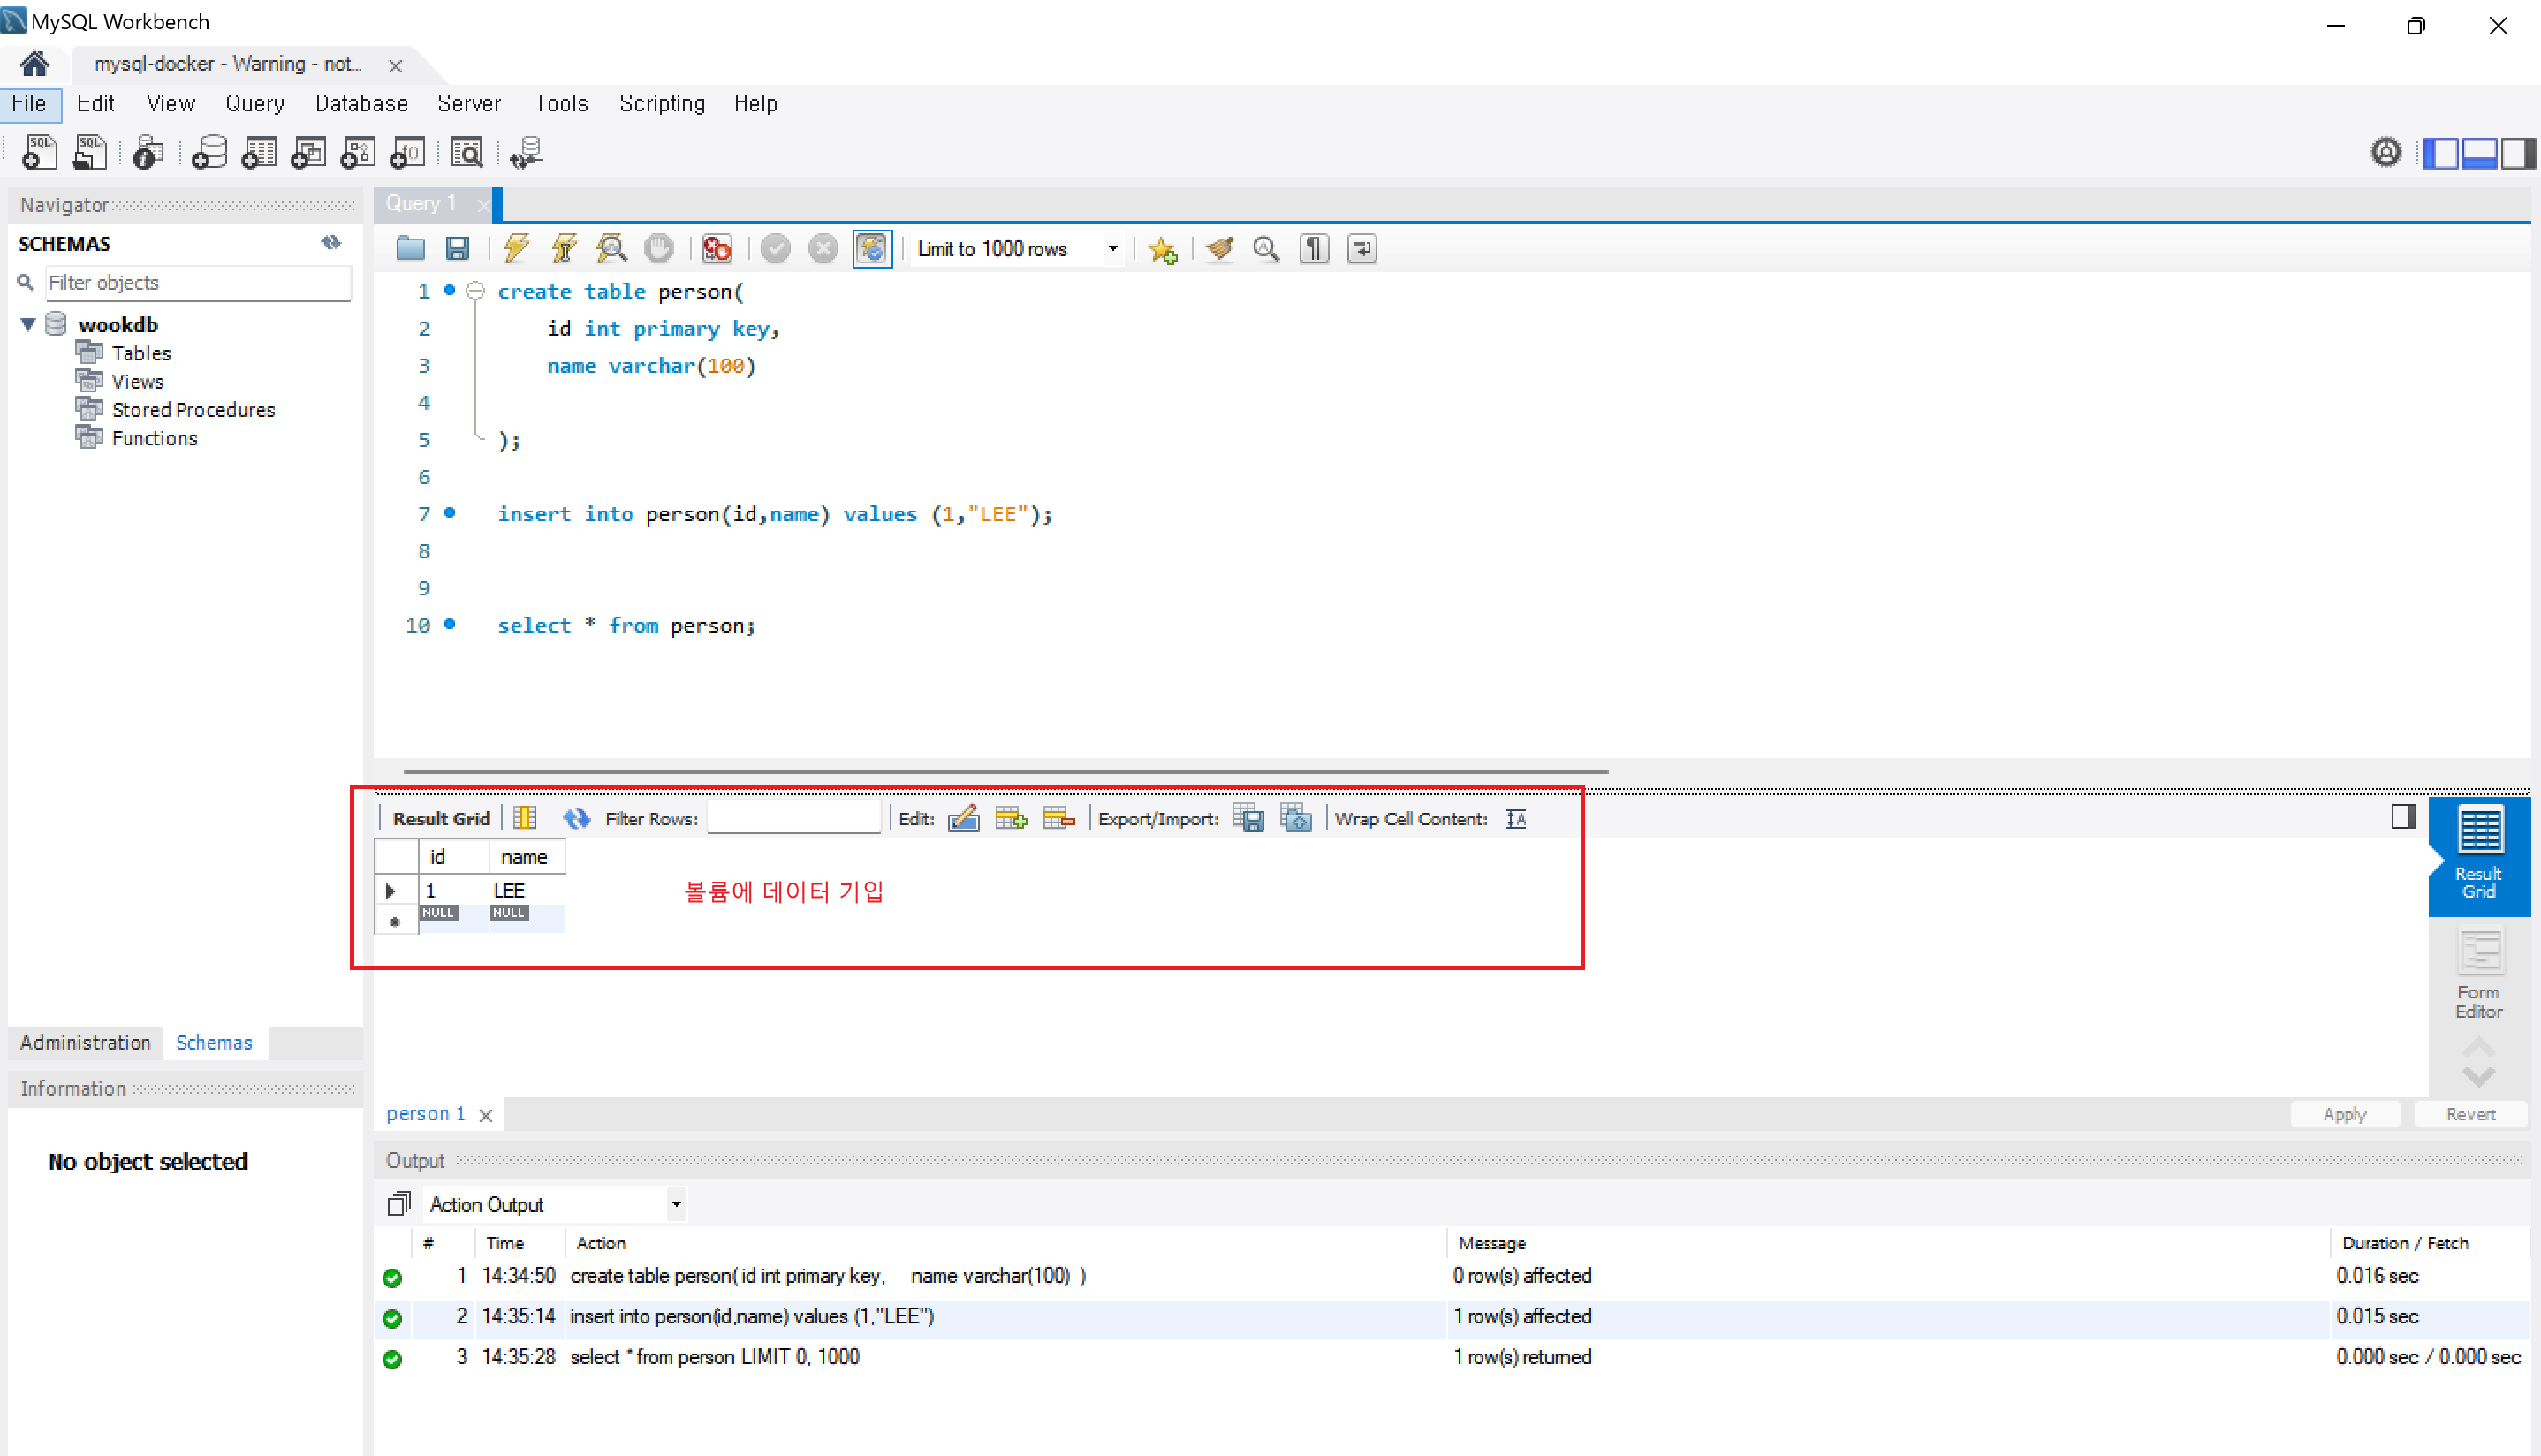
Task: Toggle invisible characters pilcrow button
Action: click(1314, 248)
